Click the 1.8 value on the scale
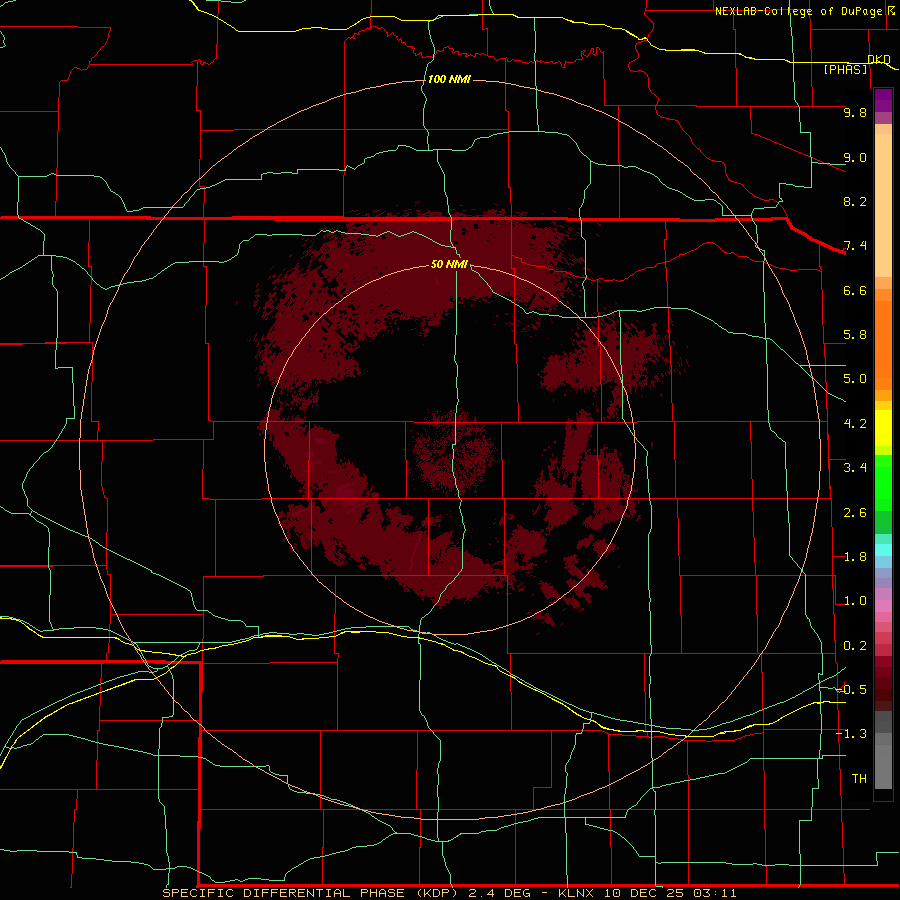This screenshot has height=900, width=900. [855, 557]
